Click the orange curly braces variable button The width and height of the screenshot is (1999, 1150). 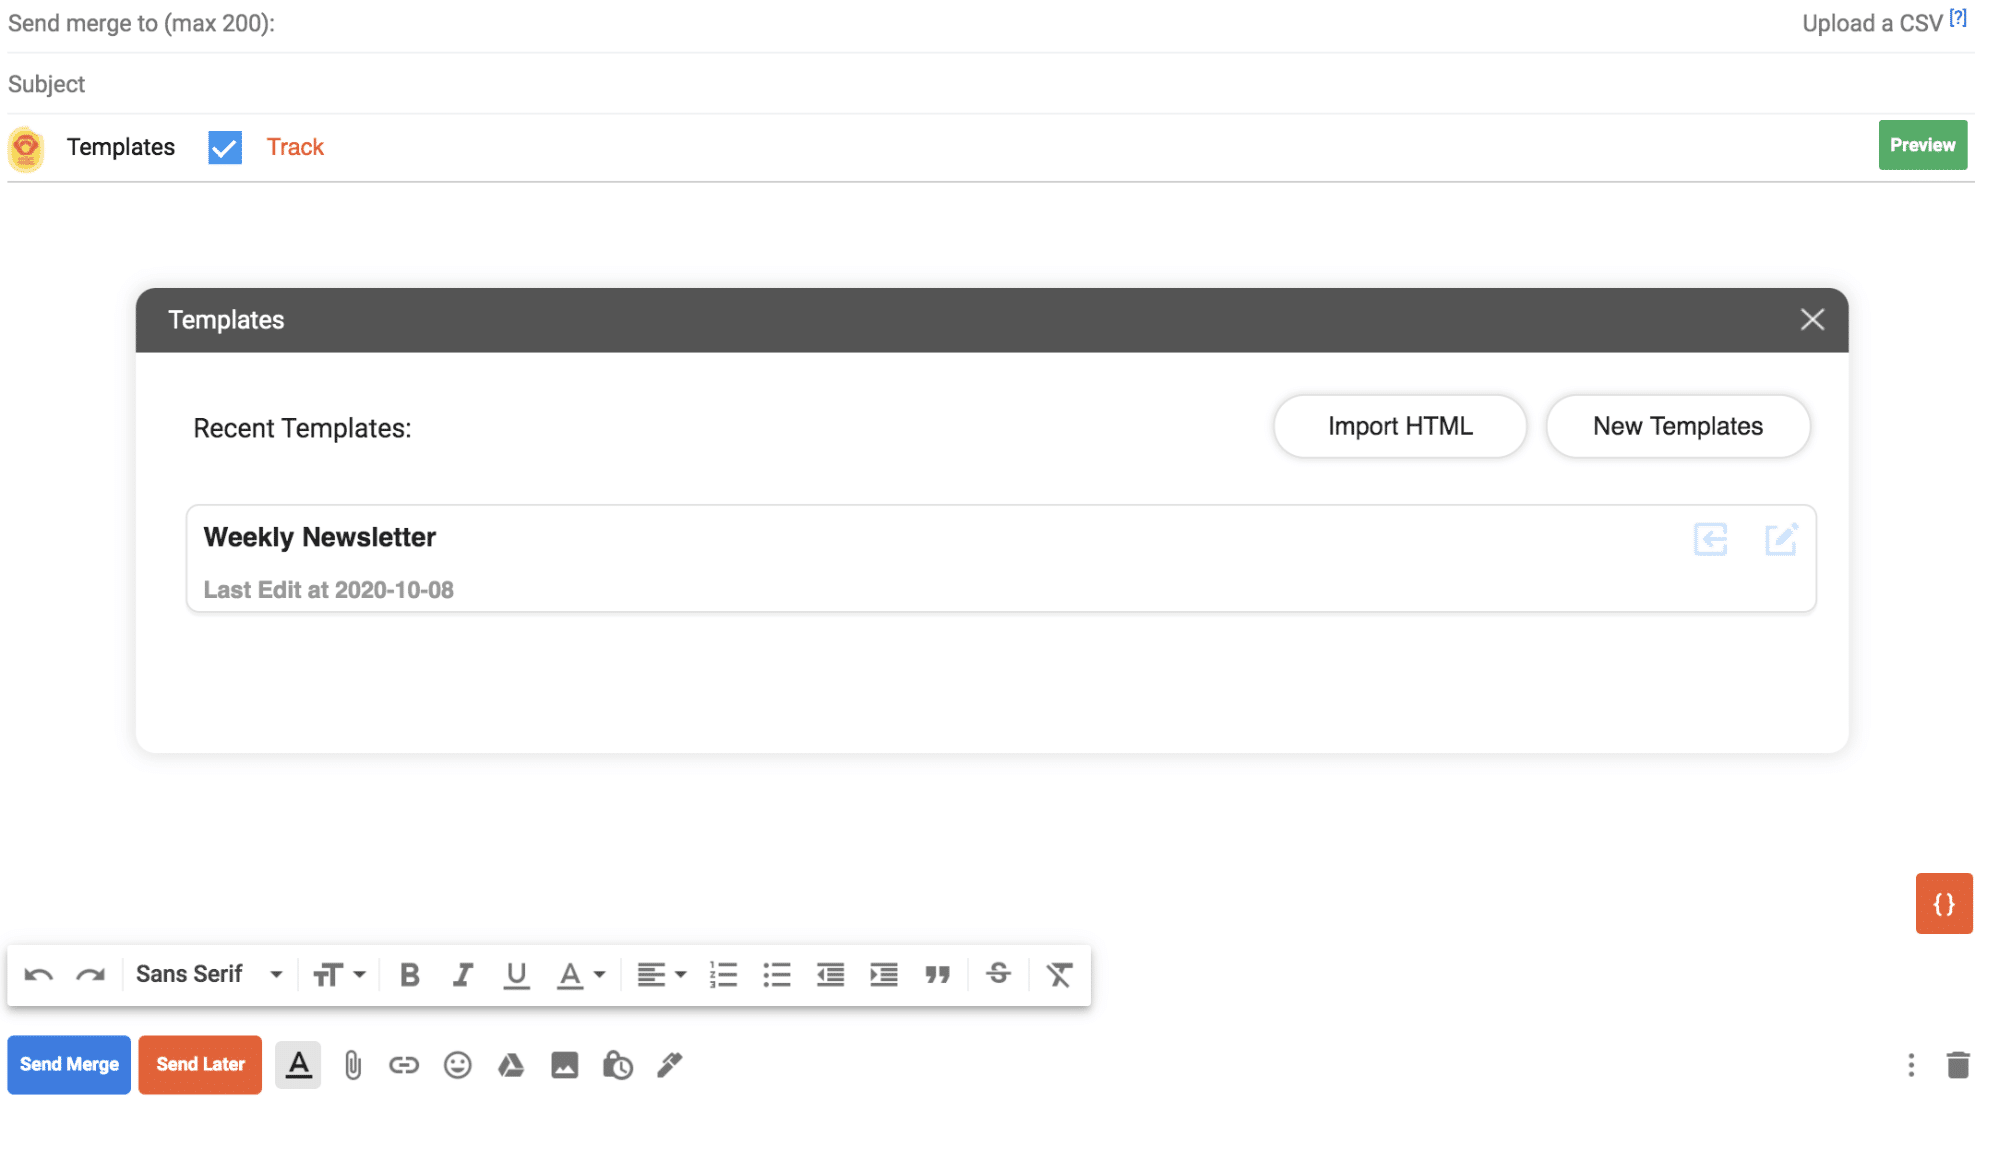[1944, 904]
